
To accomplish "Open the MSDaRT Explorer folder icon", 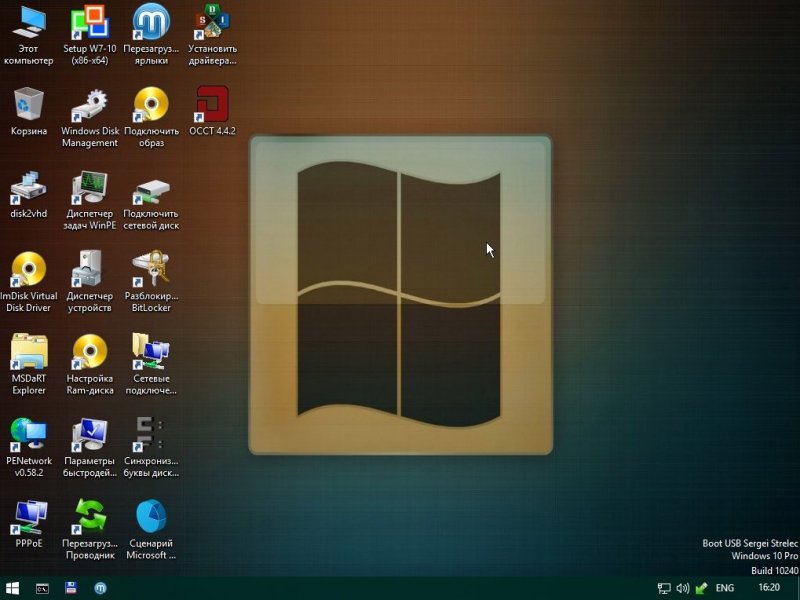I will pos(29,351).
